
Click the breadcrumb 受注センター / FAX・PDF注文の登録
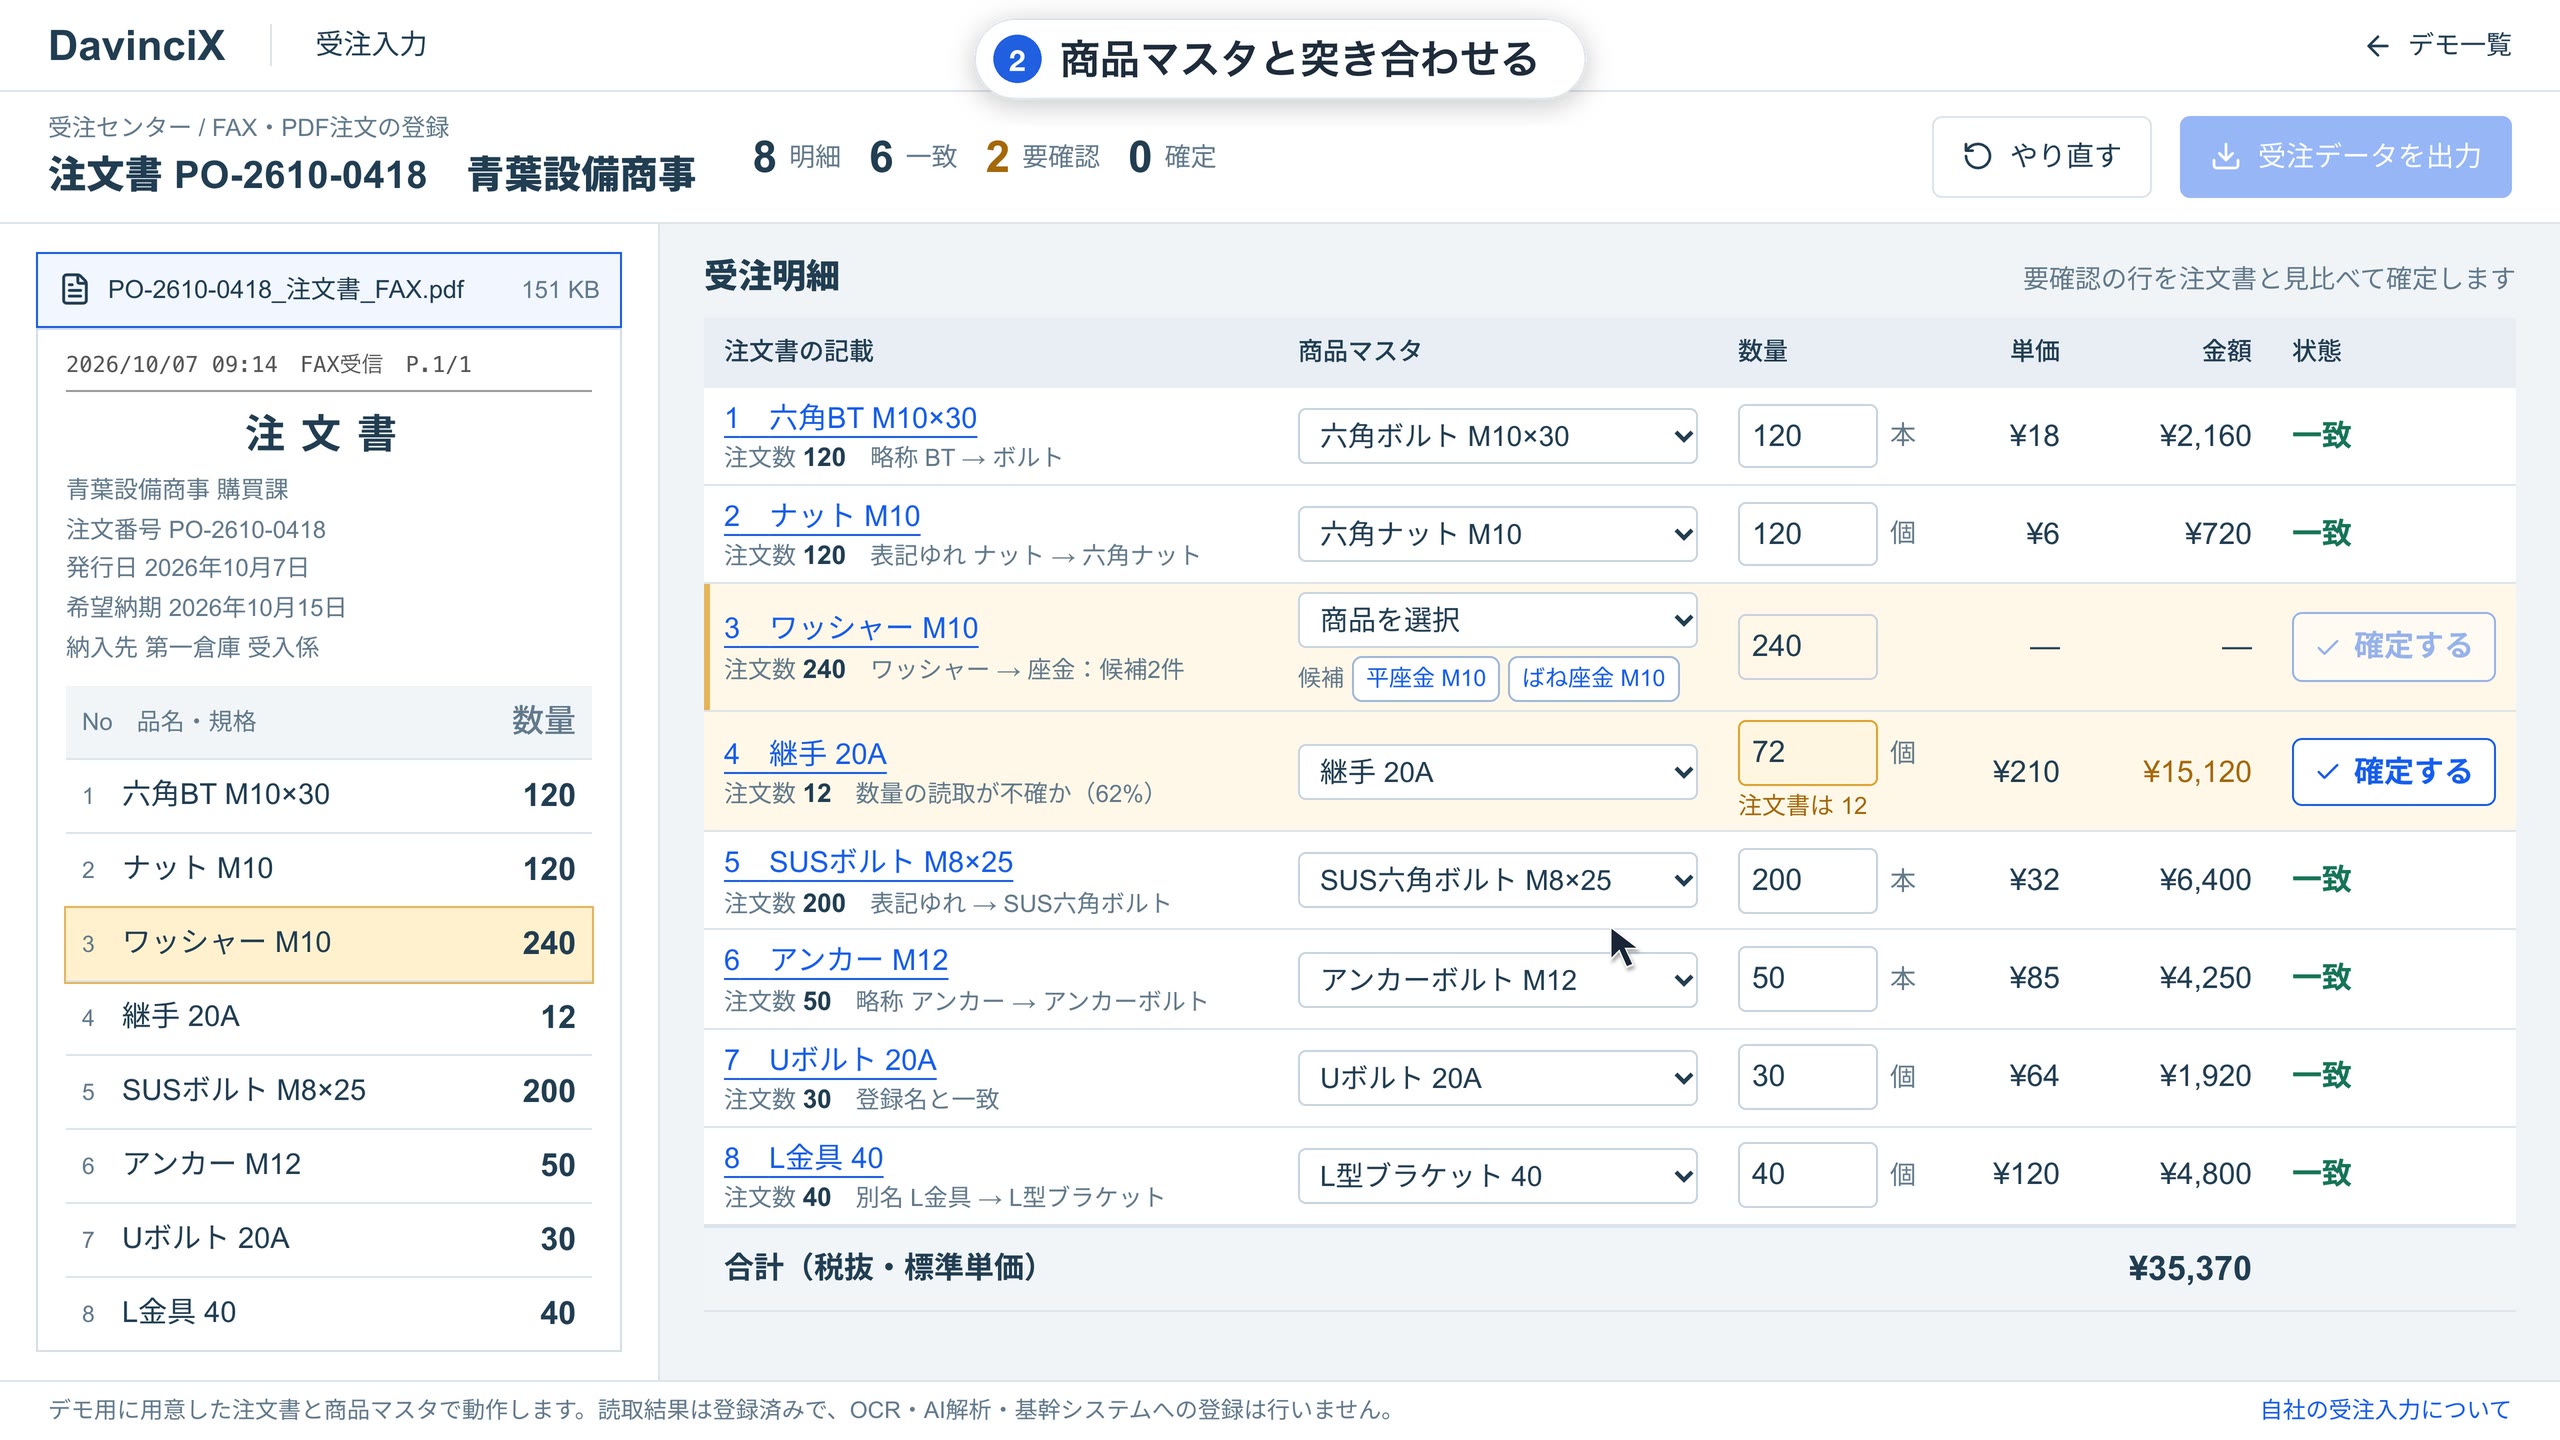249,128
